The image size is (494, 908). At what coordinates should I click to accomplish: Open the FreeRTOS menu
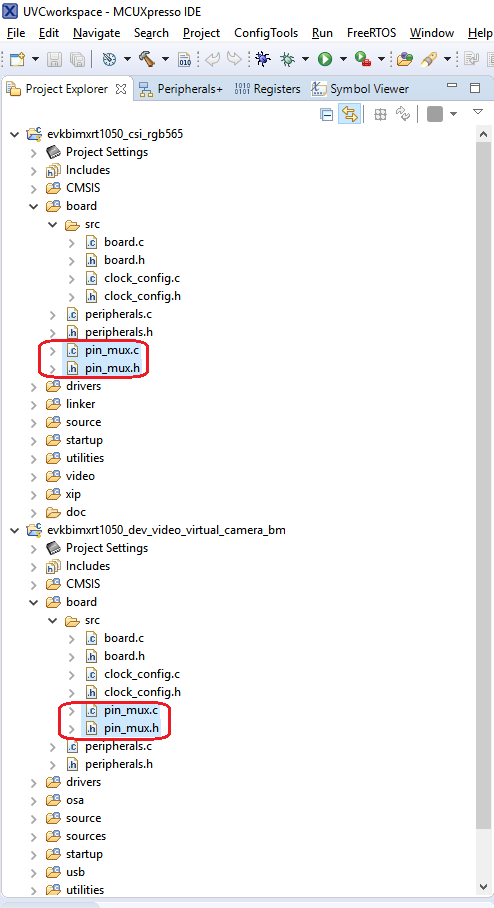(371, 33)
